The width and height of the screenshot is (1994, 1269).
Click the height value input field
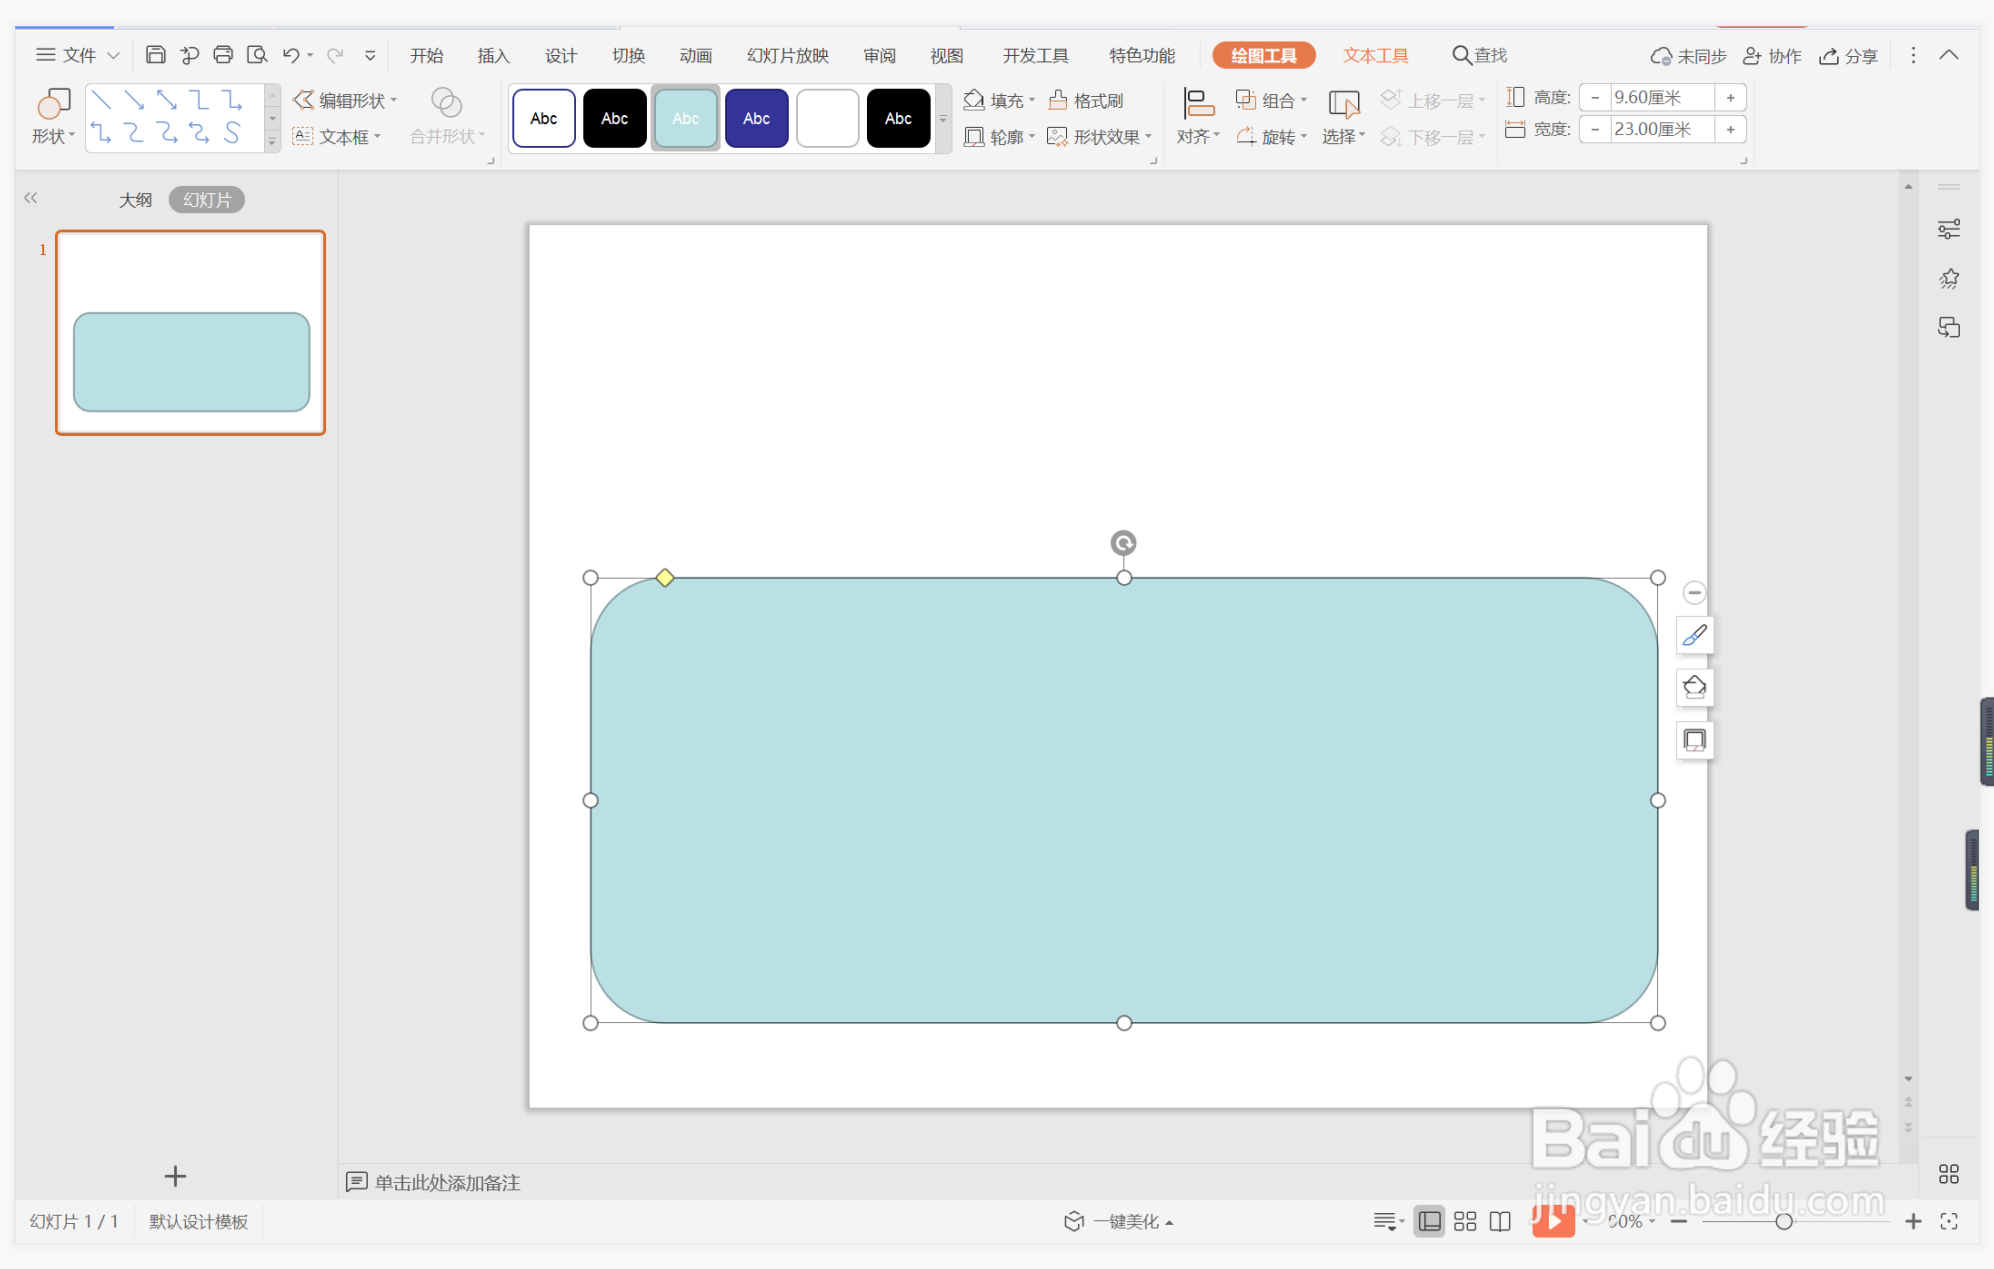click(1660, 98)
